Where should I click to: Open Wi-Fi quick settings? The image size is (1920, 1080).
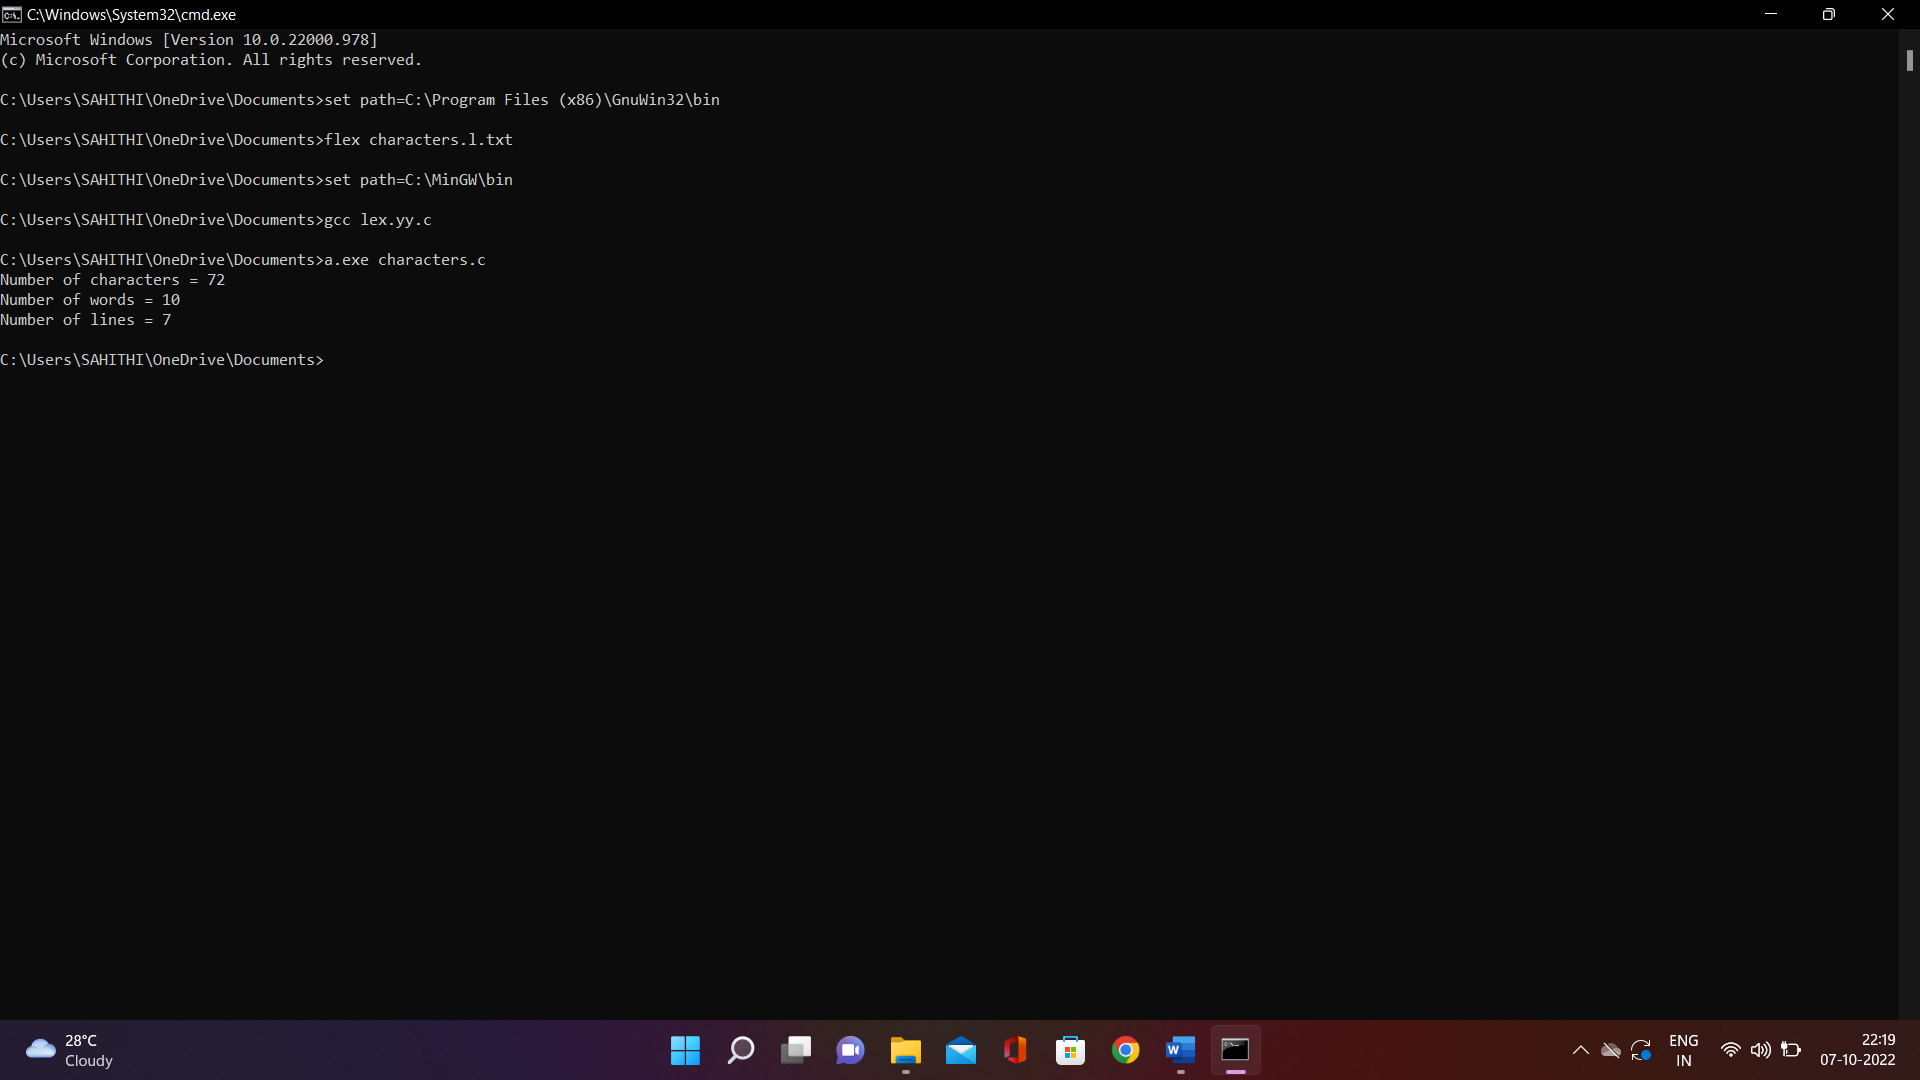point(1731,1050)
